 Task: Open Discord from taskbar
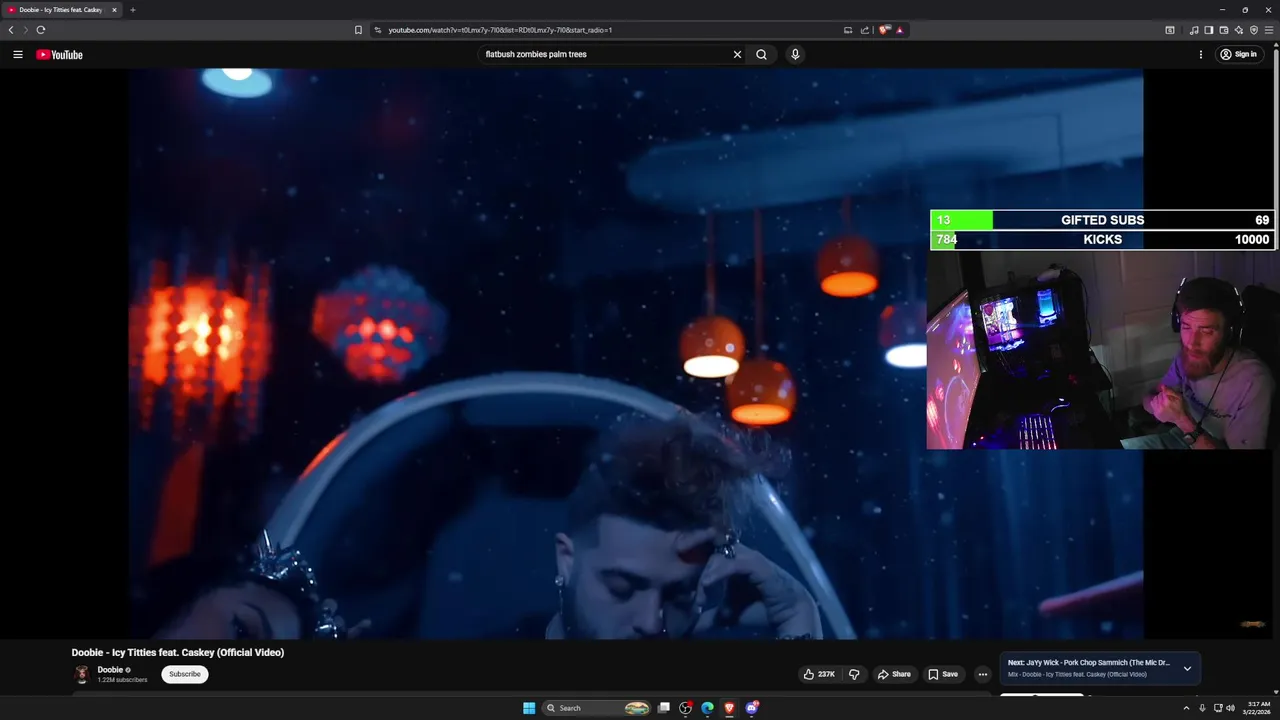pos(751,708)
